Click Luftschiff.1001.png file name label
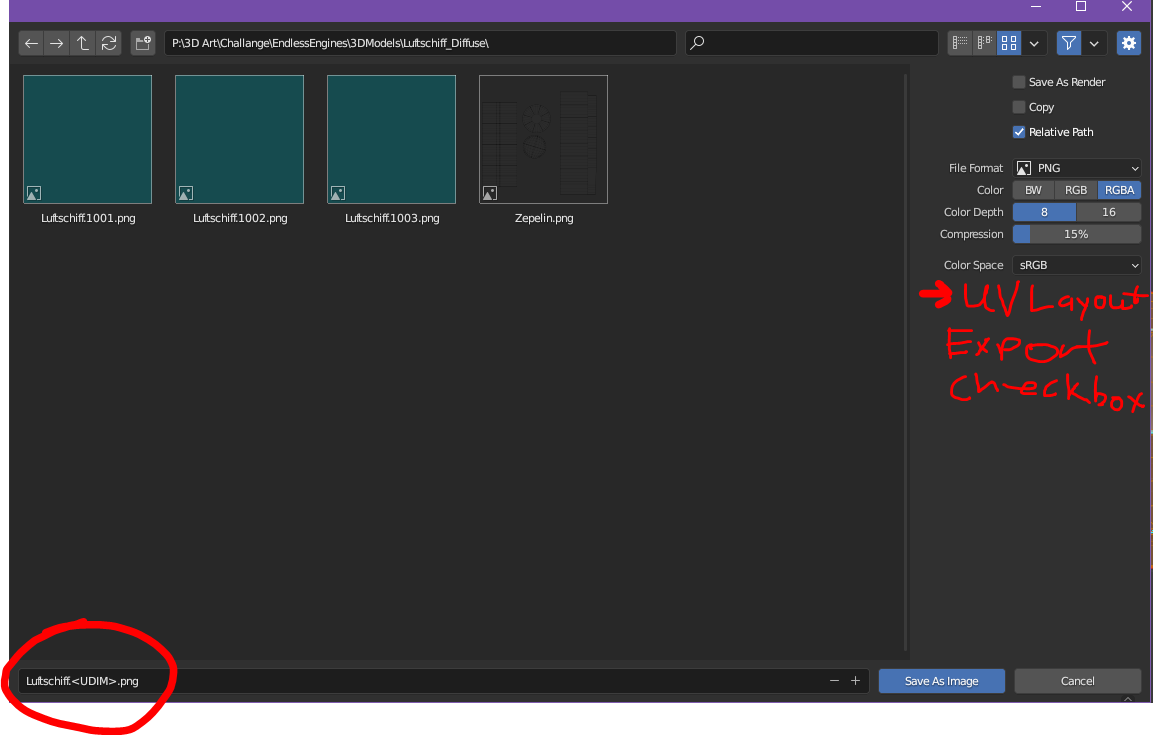The height and width of the screenshot is (735, 1153). coord(88,218)
